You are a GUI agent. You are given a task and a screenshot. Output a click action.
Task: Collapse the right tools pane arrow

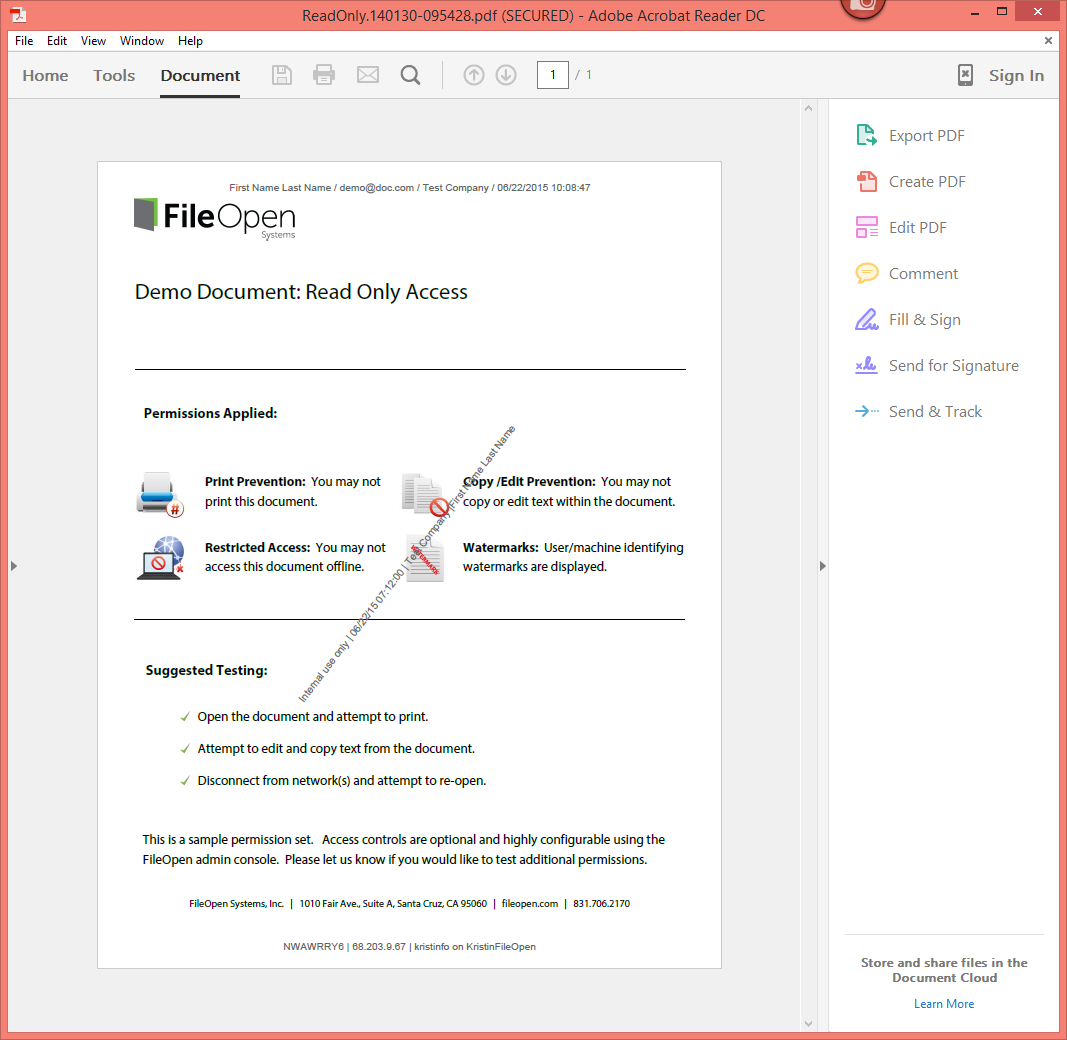tap(822, 566)
